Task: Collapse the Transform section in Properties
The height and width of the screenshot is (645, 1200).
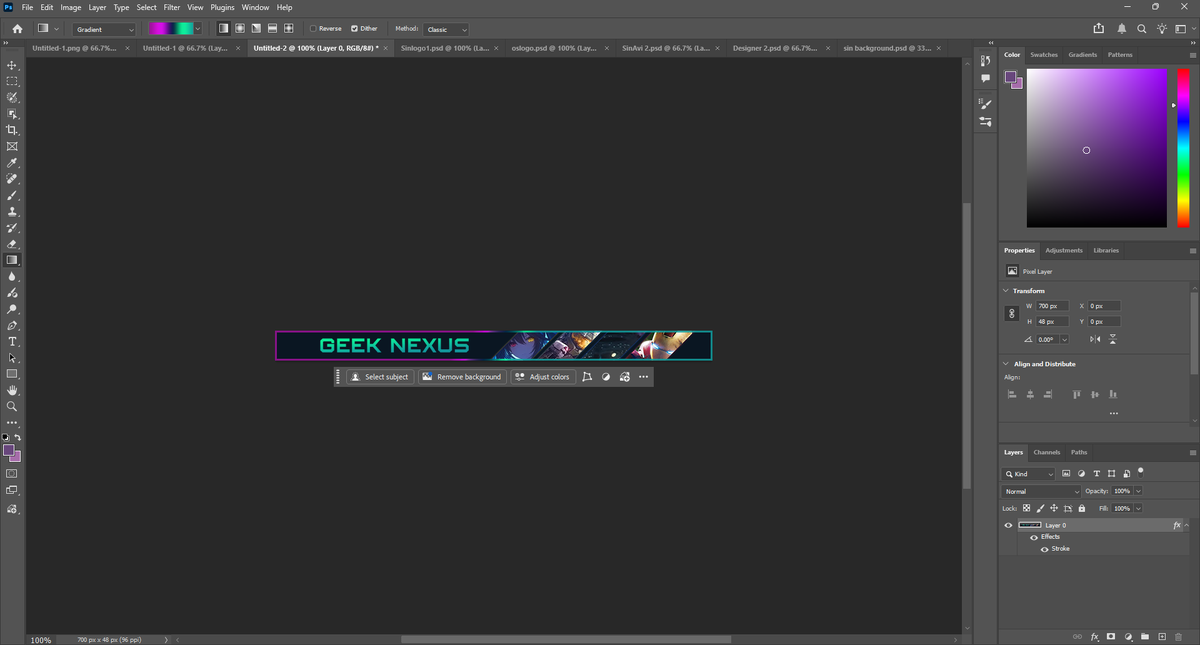Action: (x=1006, y=291)
